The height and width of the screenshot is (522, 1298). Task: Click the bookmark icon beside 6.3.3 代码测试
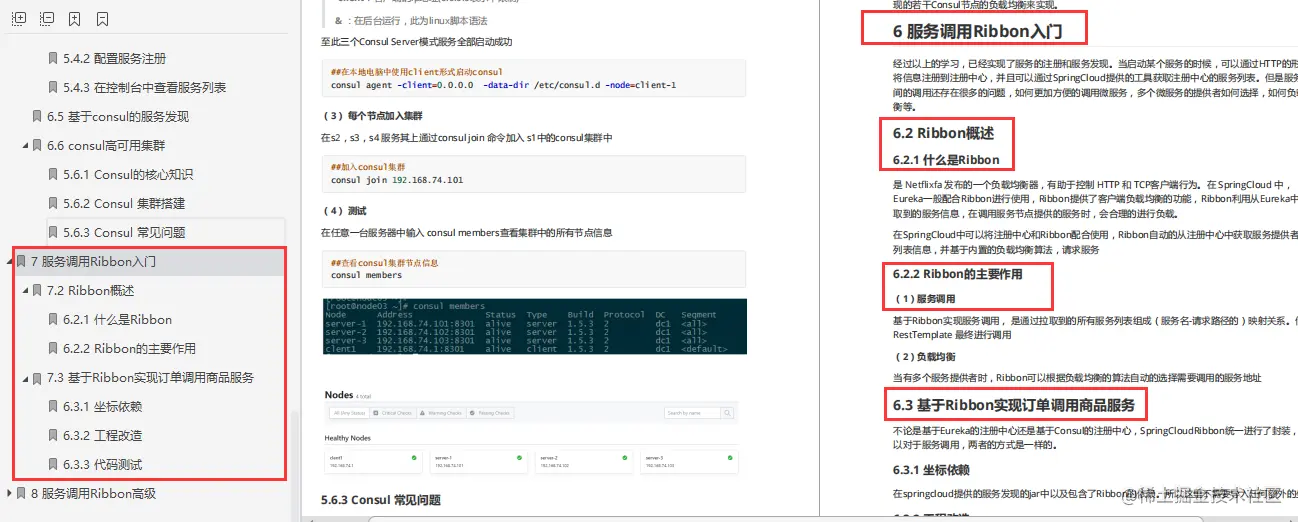click(53, 464)
